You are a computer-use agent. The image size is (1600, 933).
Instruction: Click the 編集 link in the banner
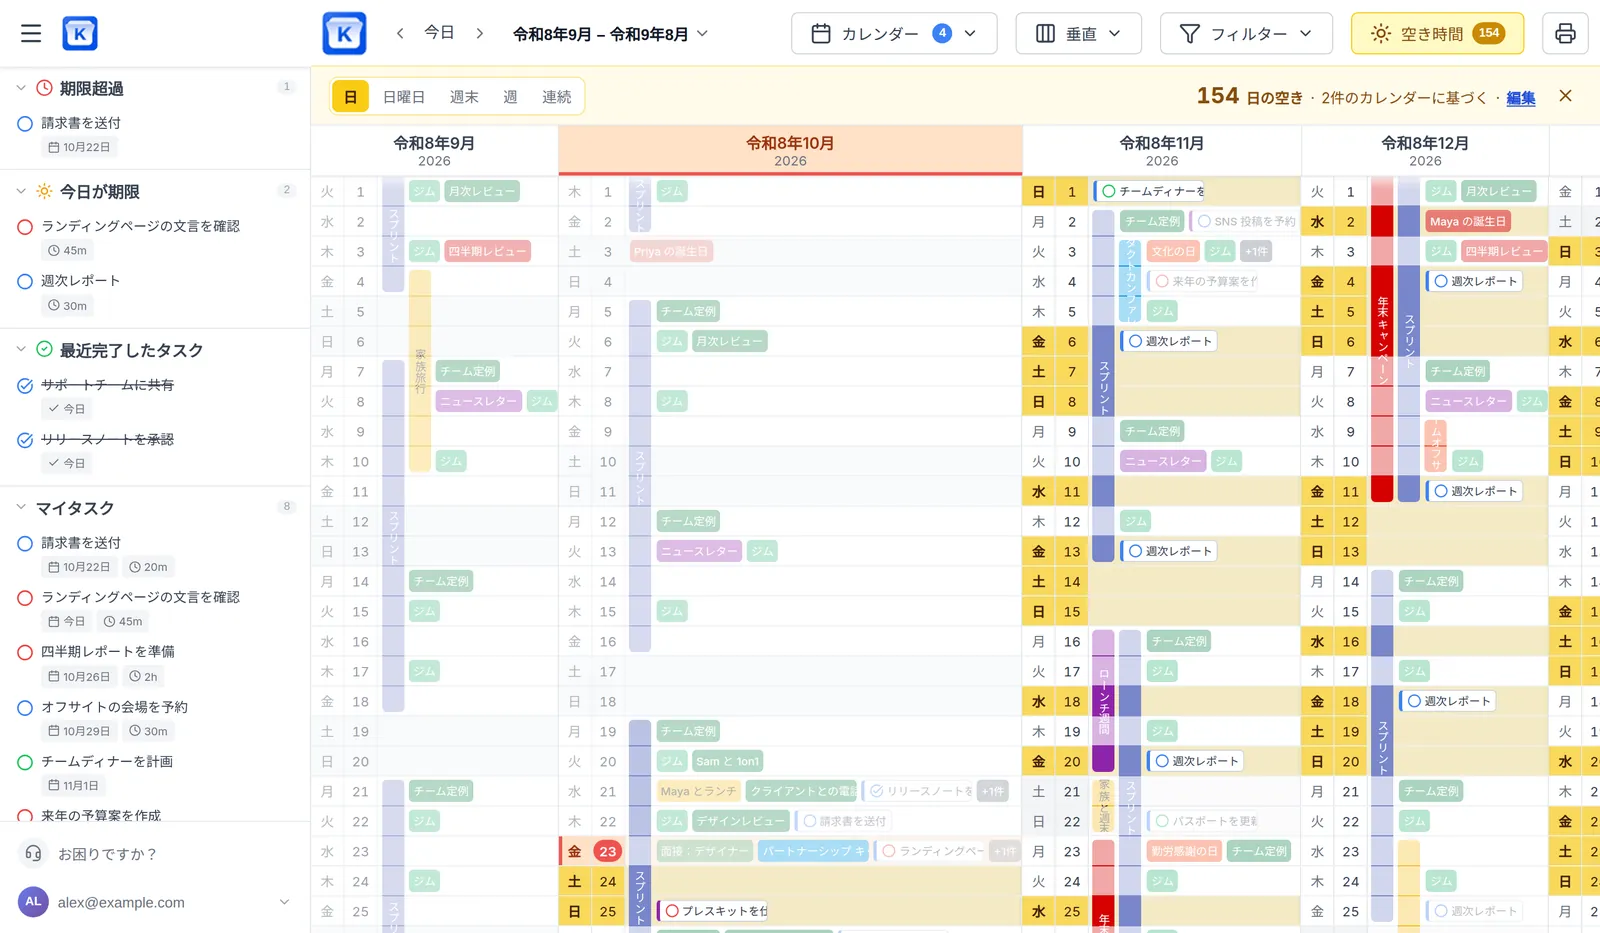click(x=1521, y=97)
